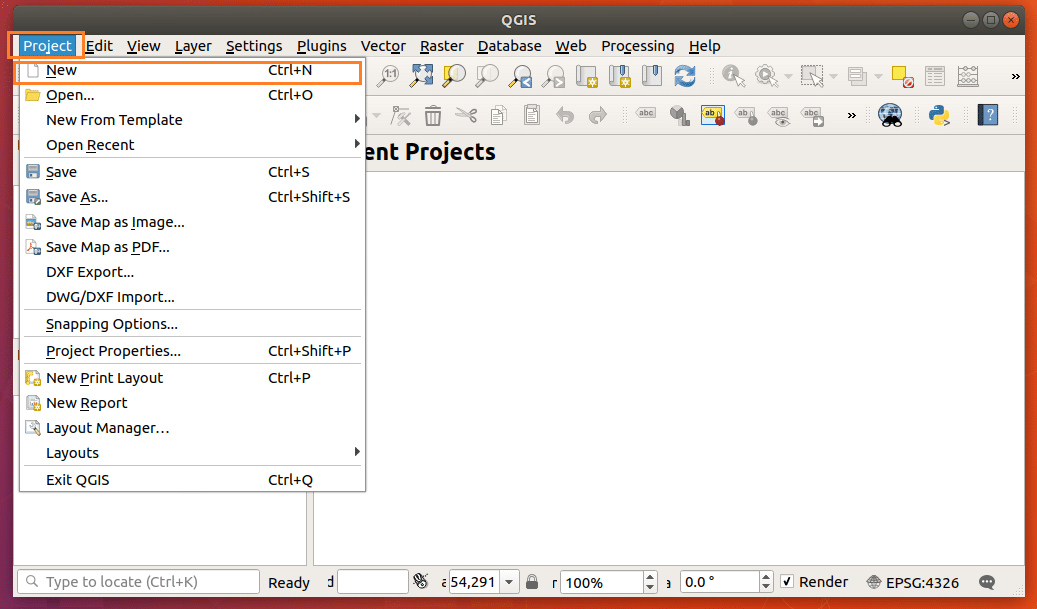This screenshot has height=609, width=1037.
Task: Activate the Identify Features tool
Action: (x=733, y=76)
